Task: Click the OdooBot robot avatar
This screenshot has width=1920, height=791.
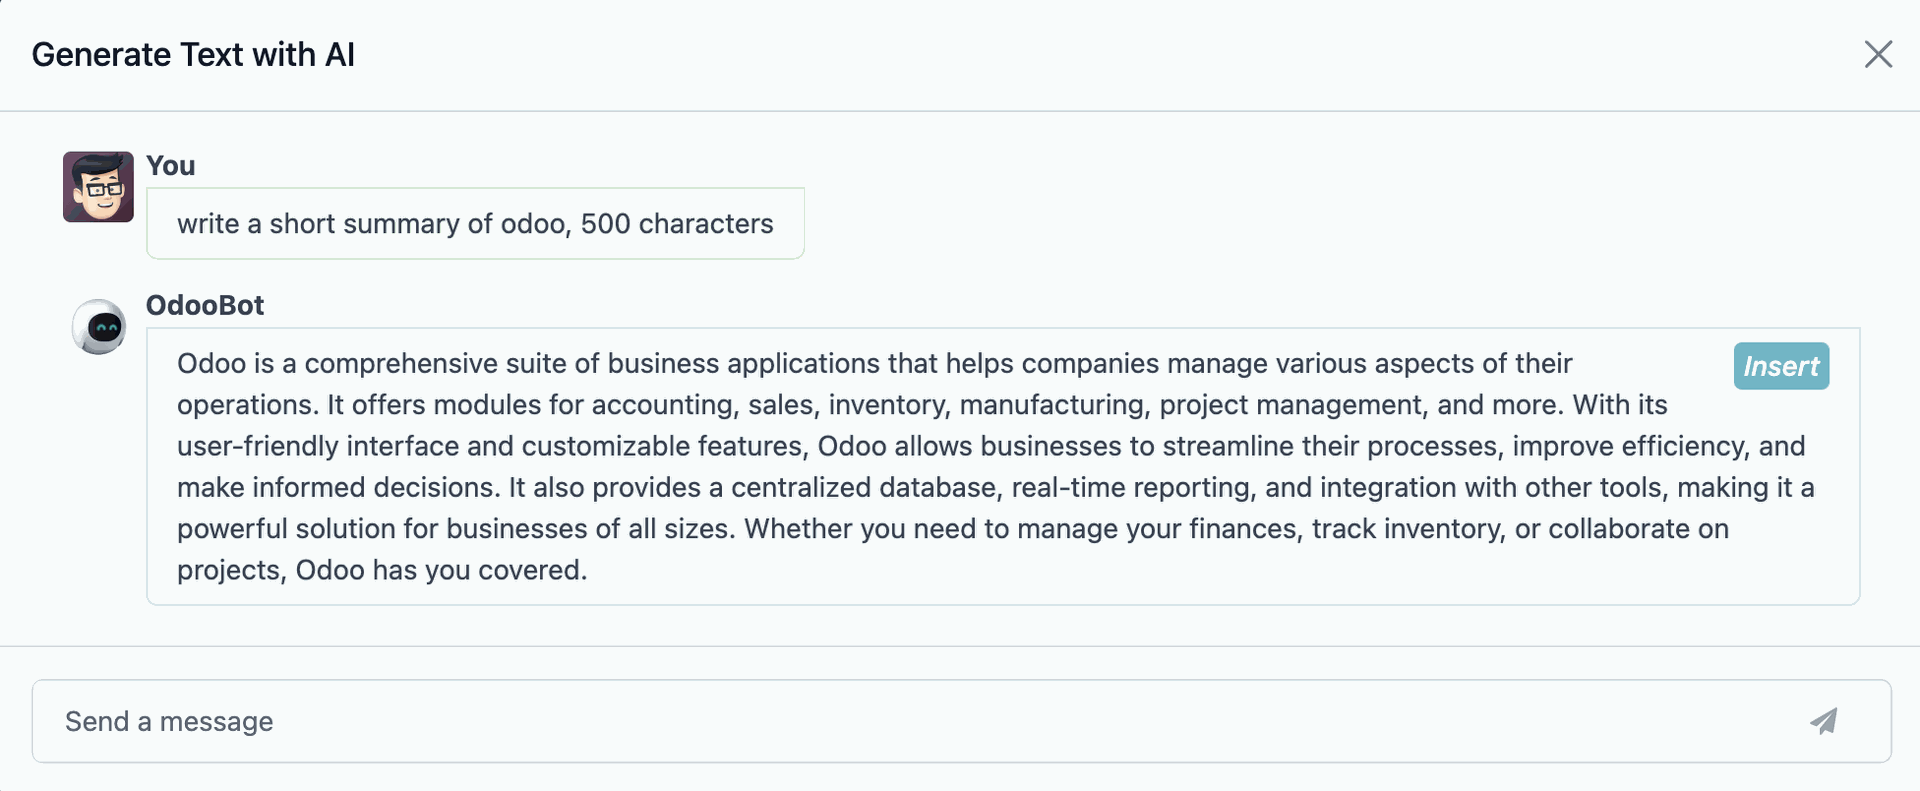Action: coord(99,327)
